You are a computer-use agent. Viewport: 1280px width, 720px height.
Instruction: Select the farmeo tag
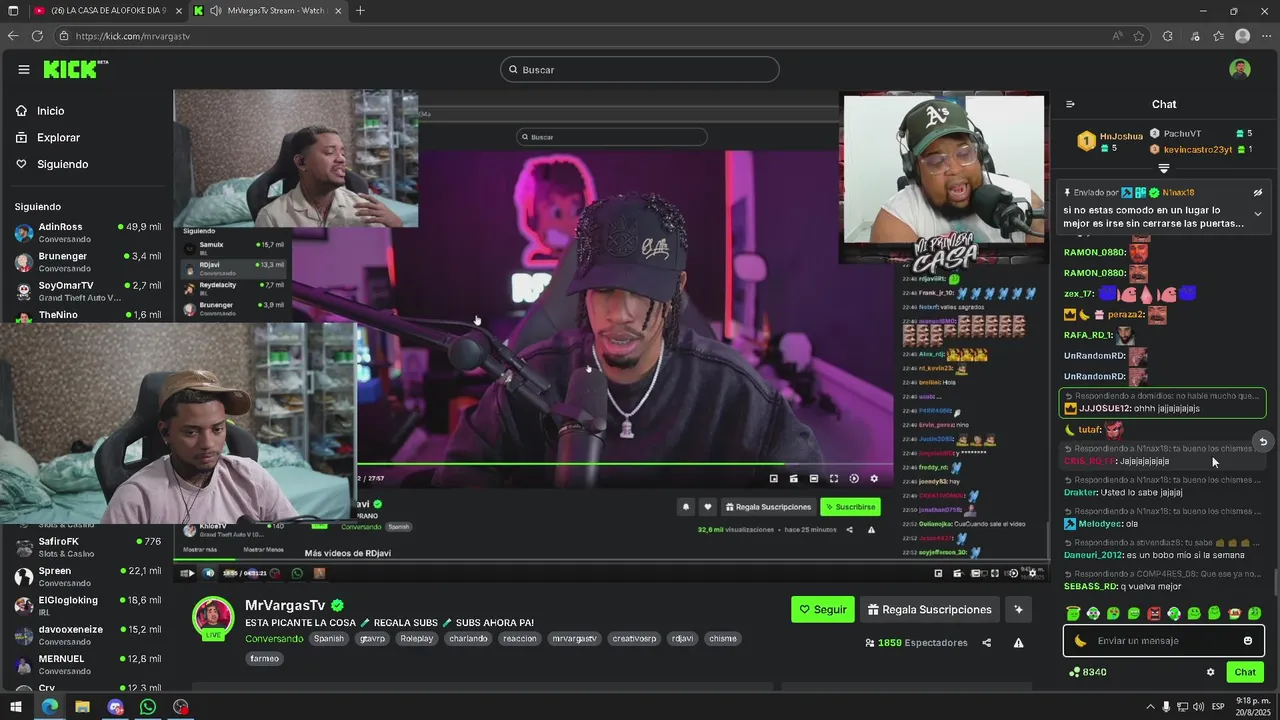(x=265, y=658)
